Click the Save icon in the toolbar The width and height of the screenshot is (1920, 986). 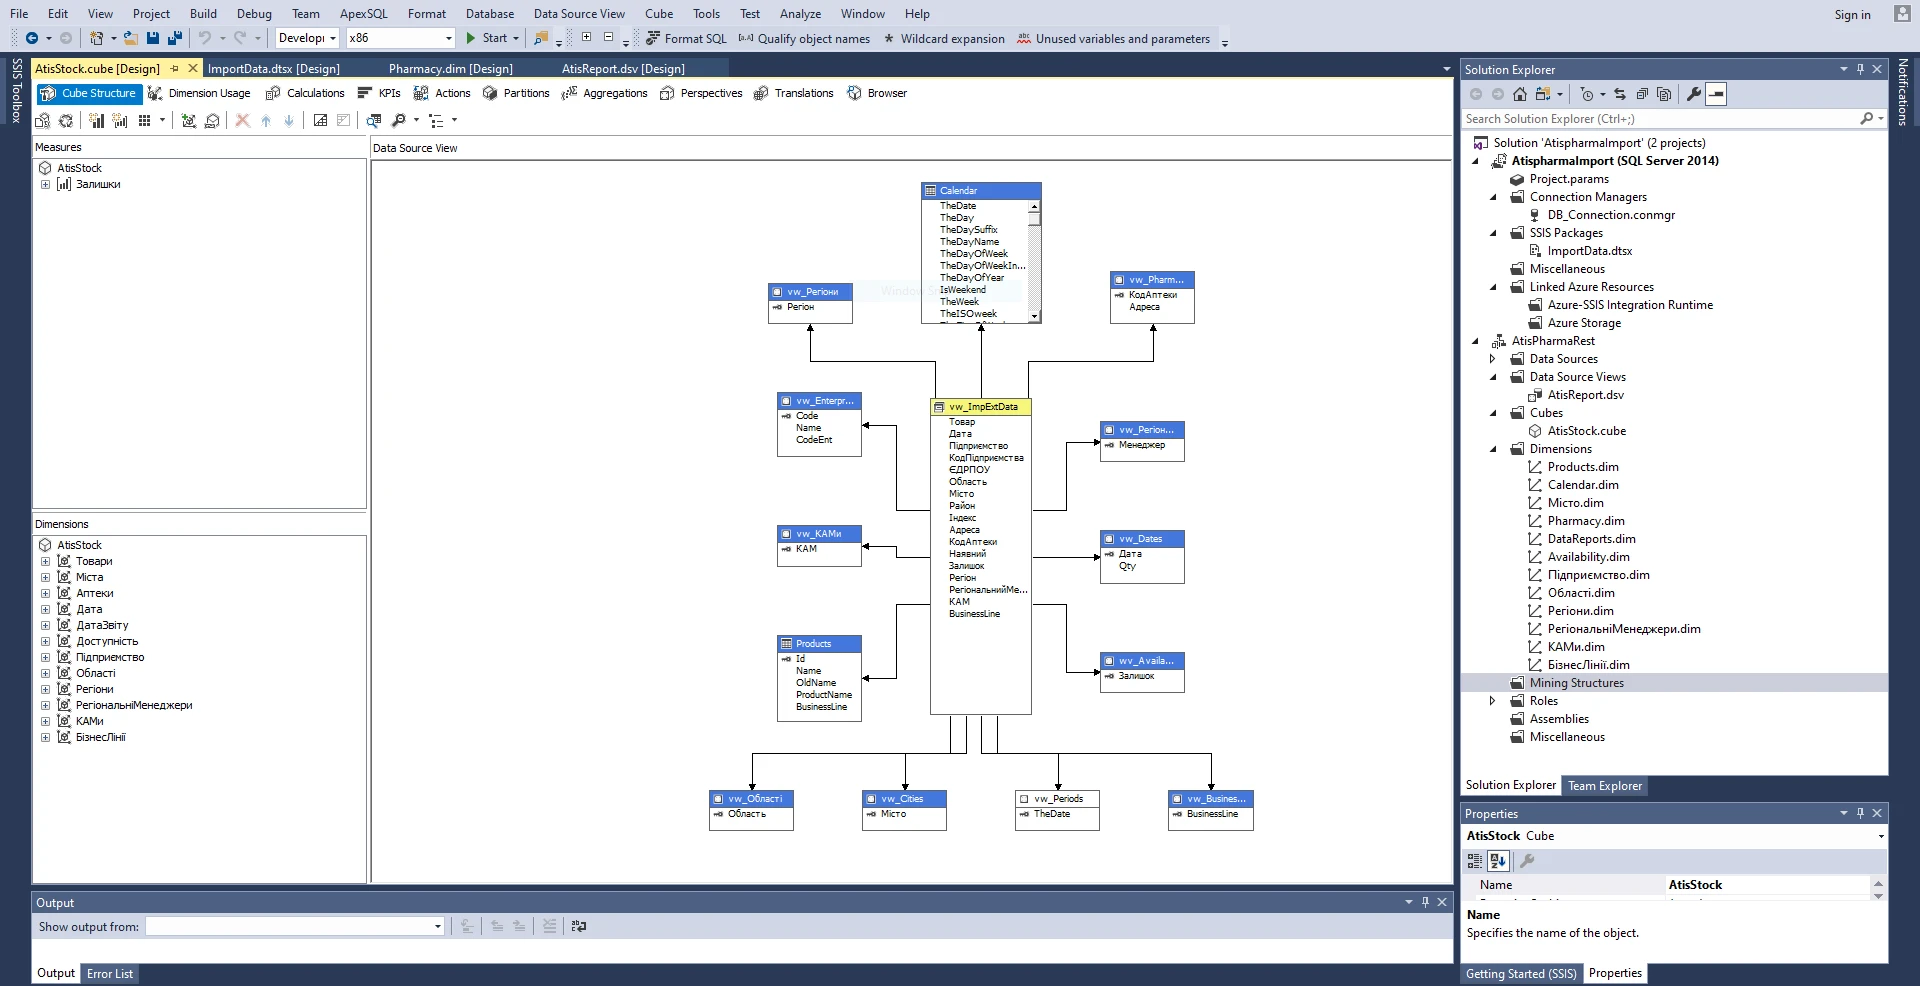pos(153,38)
